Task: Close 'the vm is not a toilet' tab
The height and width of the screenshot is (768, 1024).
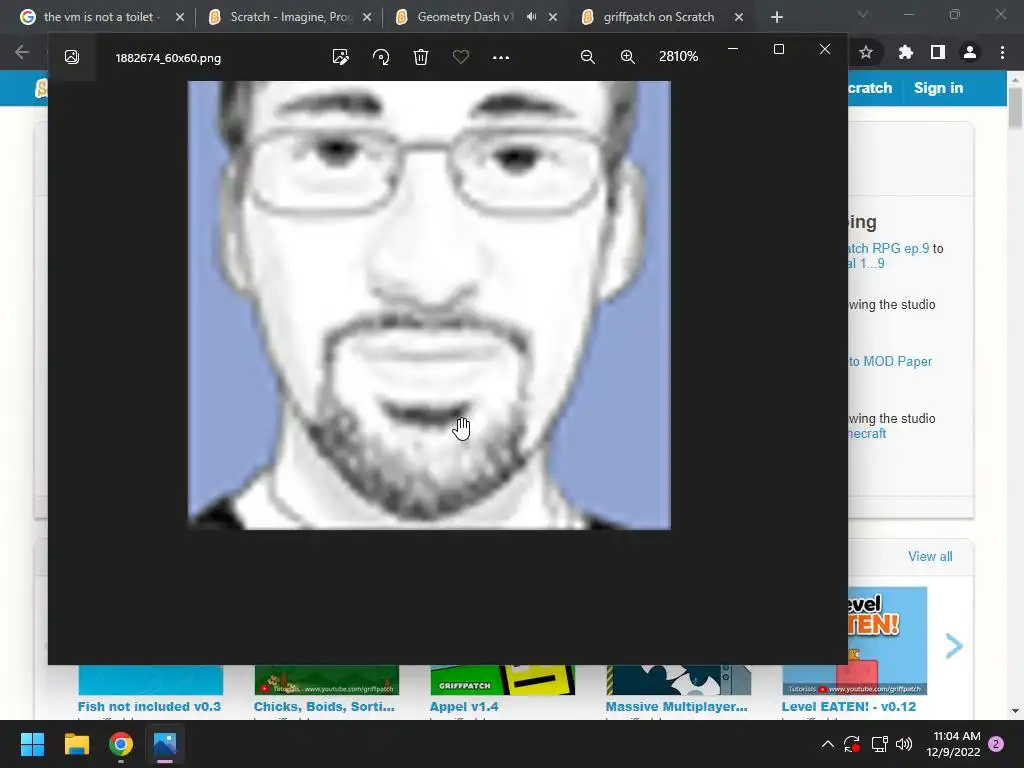Action: [180, 18]
